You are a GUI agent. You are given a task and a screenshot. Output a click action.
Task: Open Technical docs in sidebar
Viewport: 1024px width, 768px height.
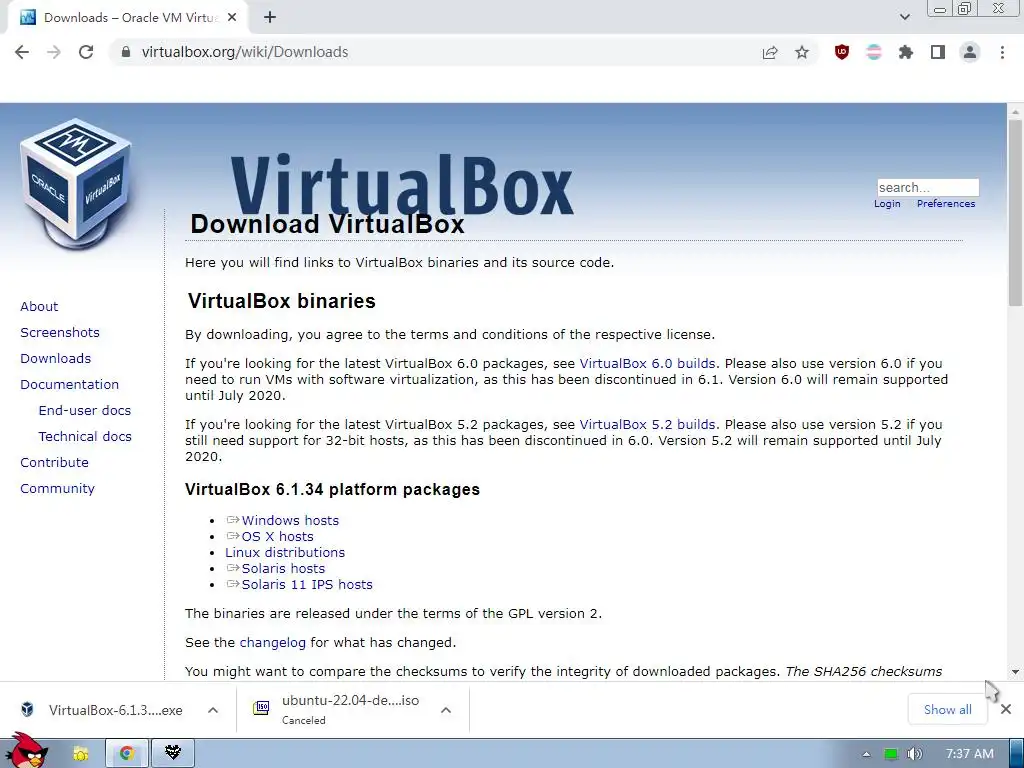coord(85,436)
